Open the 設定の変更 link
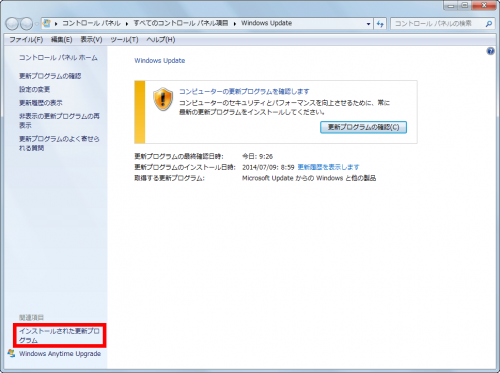This screenshot has height=373, width=500. point(34,89)
